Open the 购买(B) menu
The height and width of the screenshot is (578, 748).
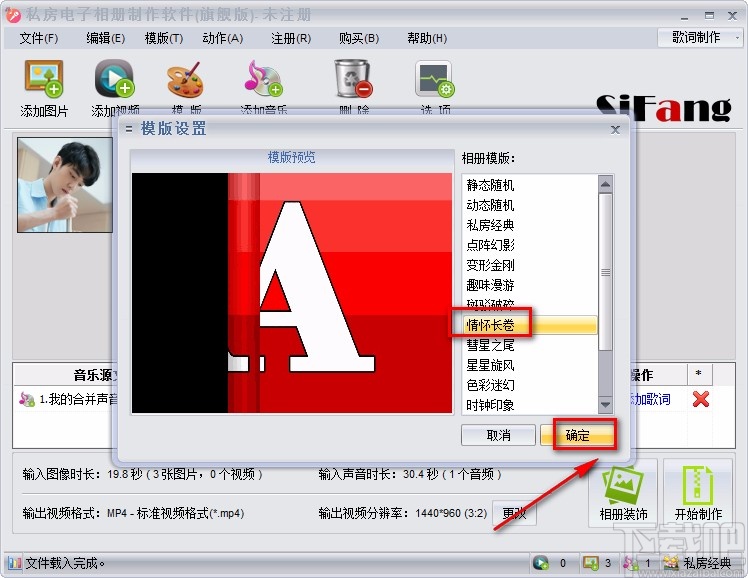pos(359,38)
